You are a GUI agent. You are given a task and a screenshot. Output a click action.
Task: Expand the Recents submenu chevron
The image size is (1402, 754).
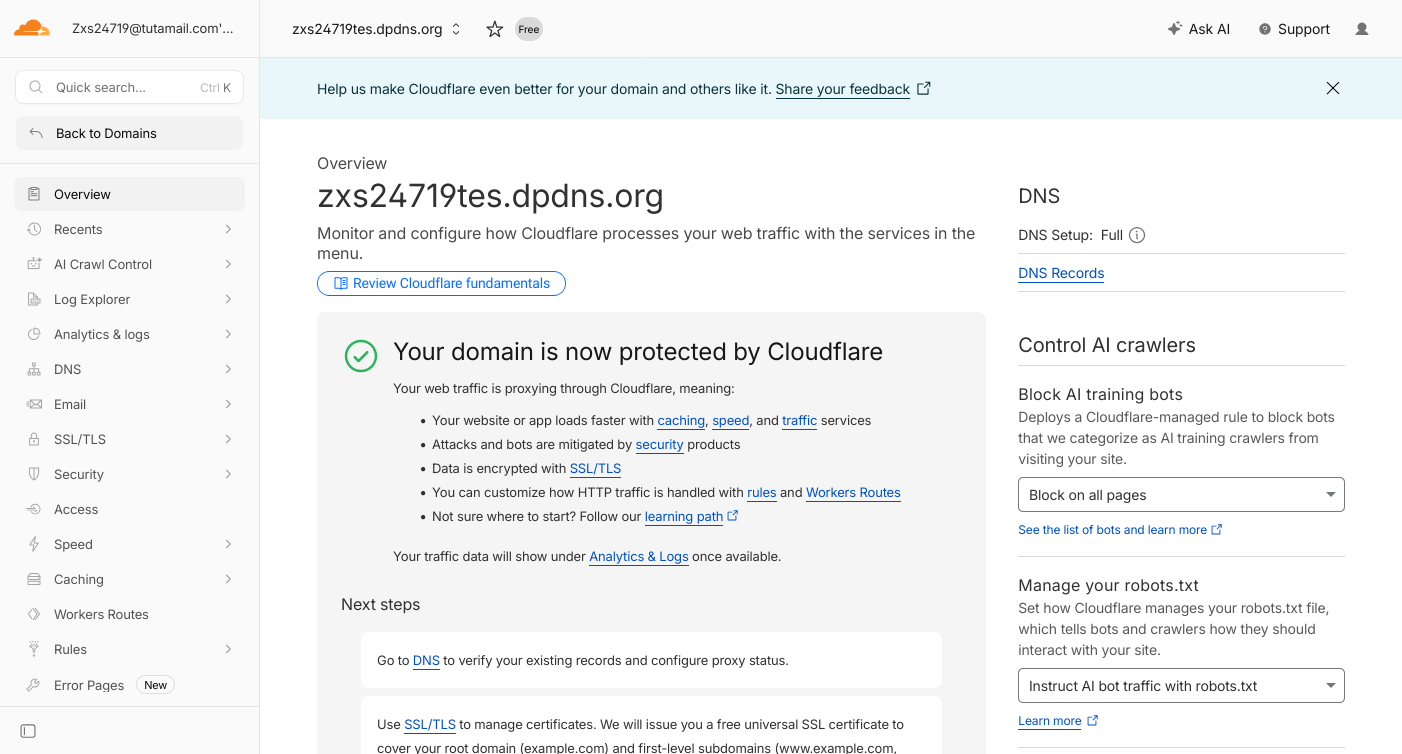229,229
